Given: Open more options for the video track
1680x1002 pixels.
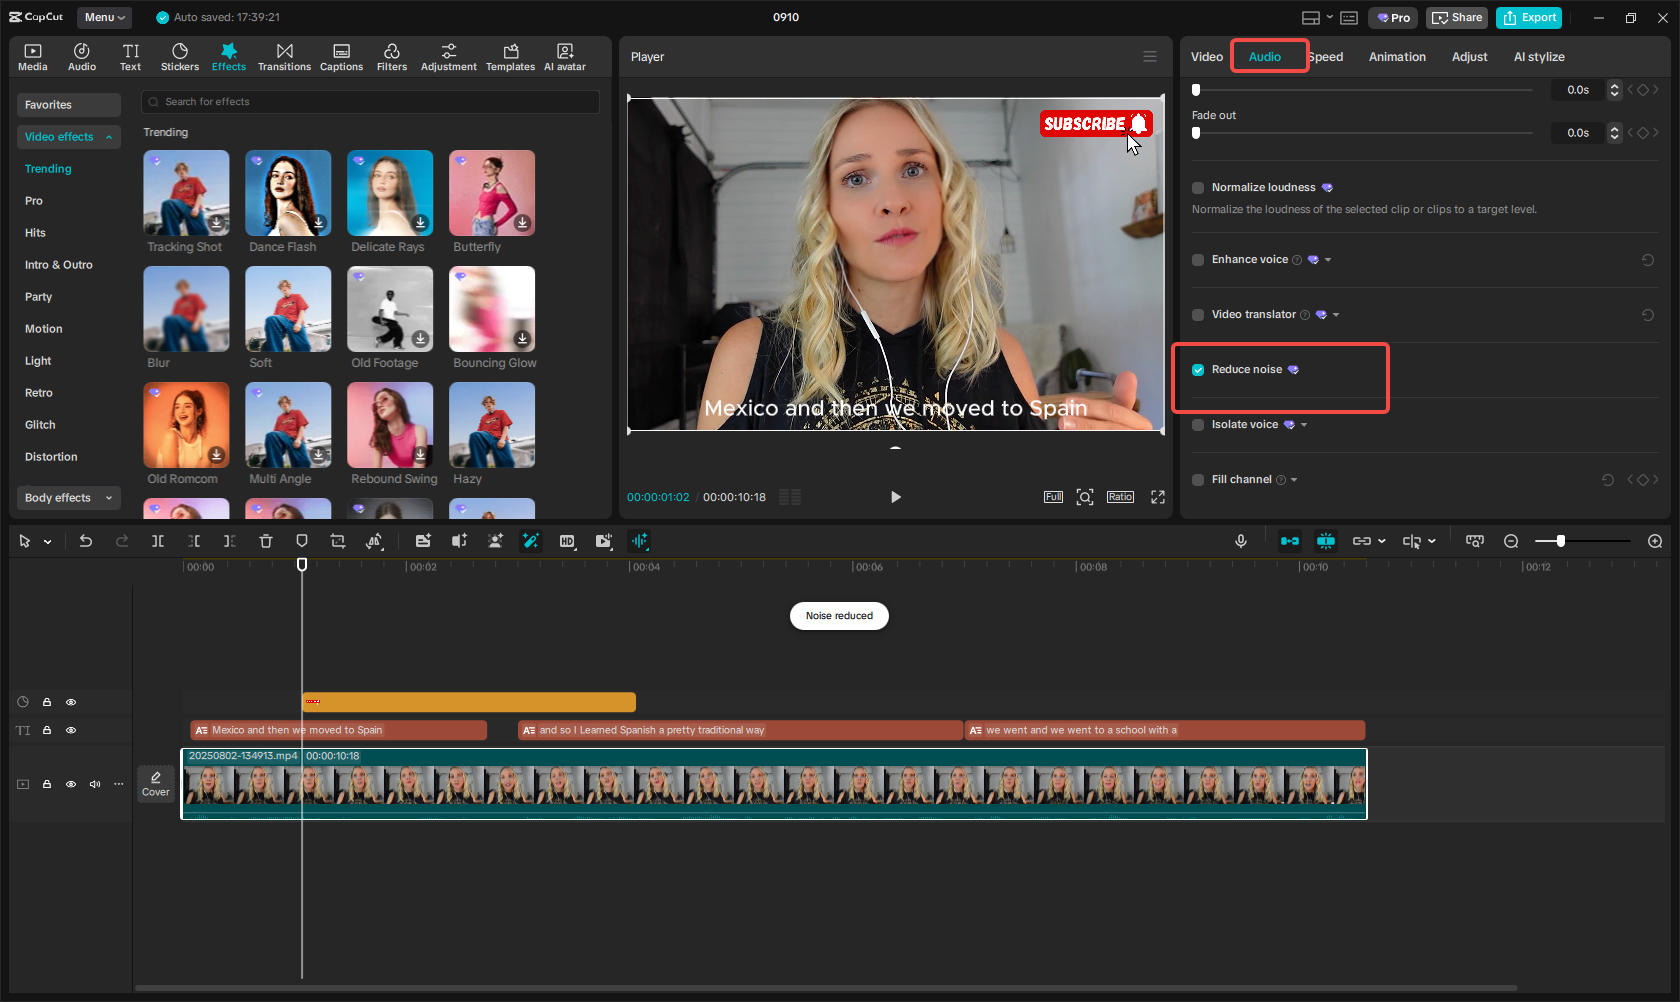Looking at the screenshot, I should (x=119, y=784).
